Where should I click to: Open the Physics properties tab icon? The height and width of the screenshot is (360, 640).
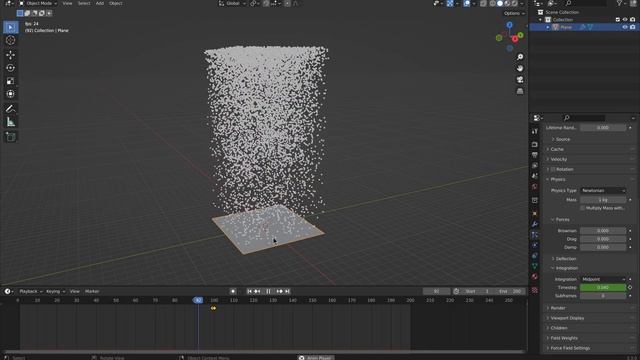click(535, 245)
